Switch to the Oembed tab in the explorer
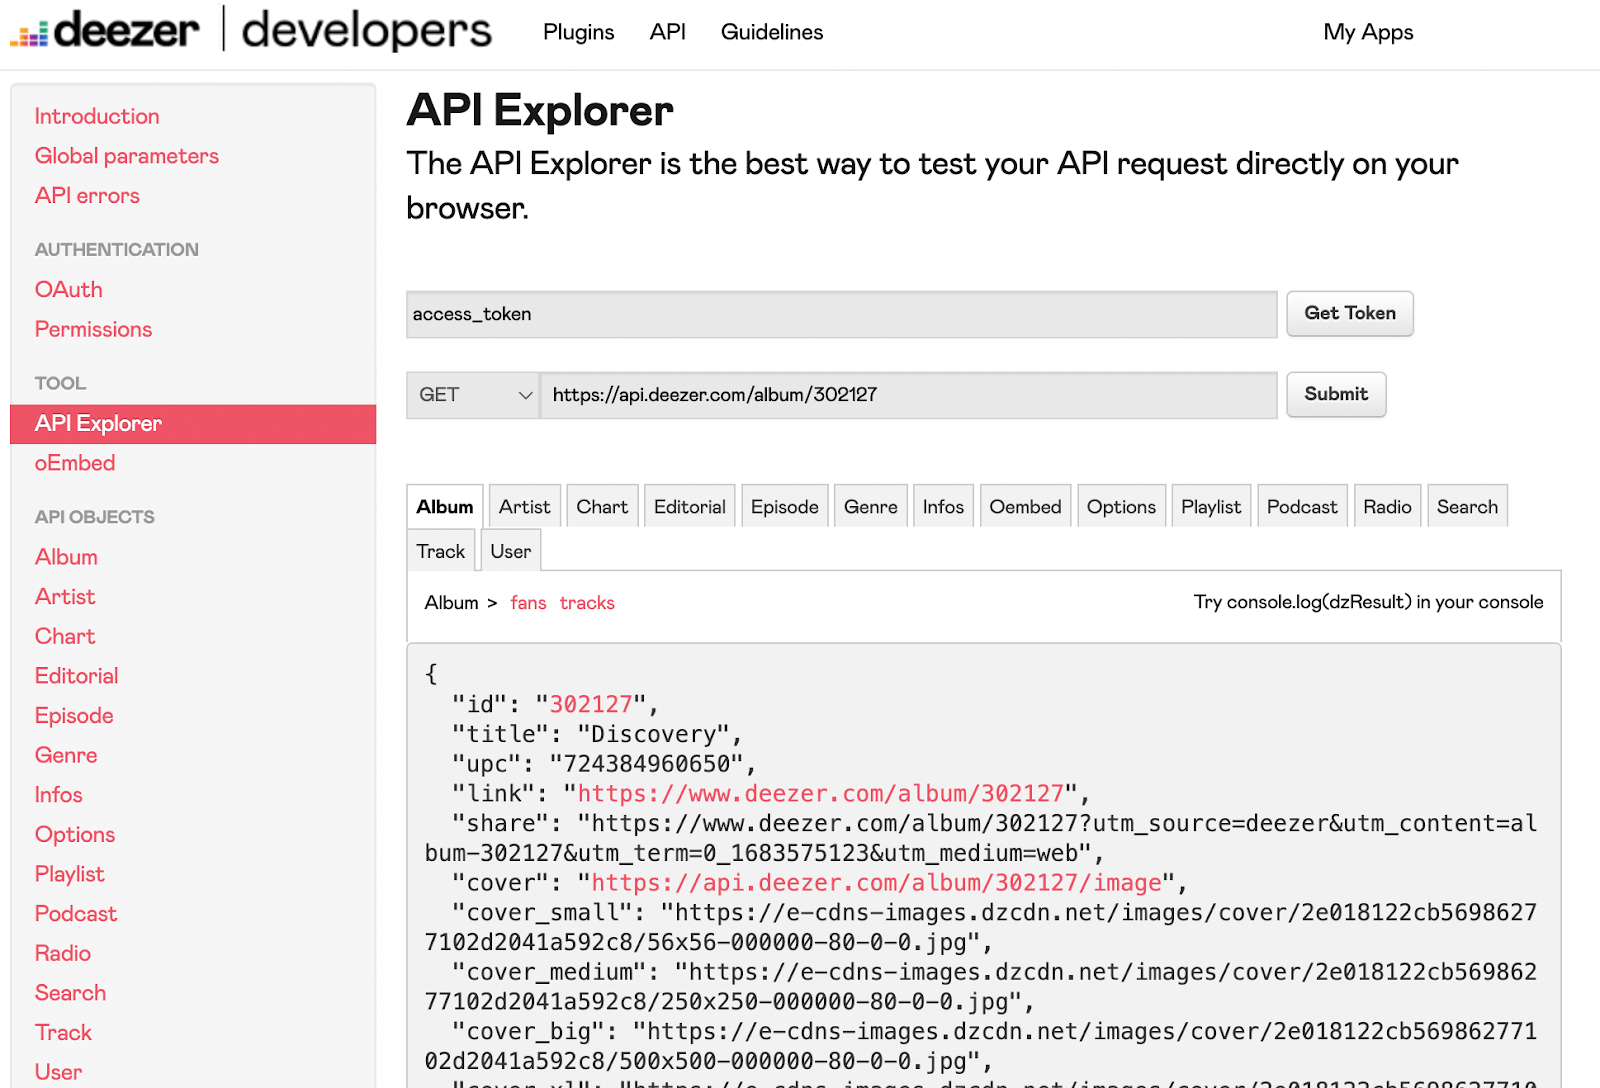Viewport: 1600px width, 1088px height. [x=1026, y=507]
